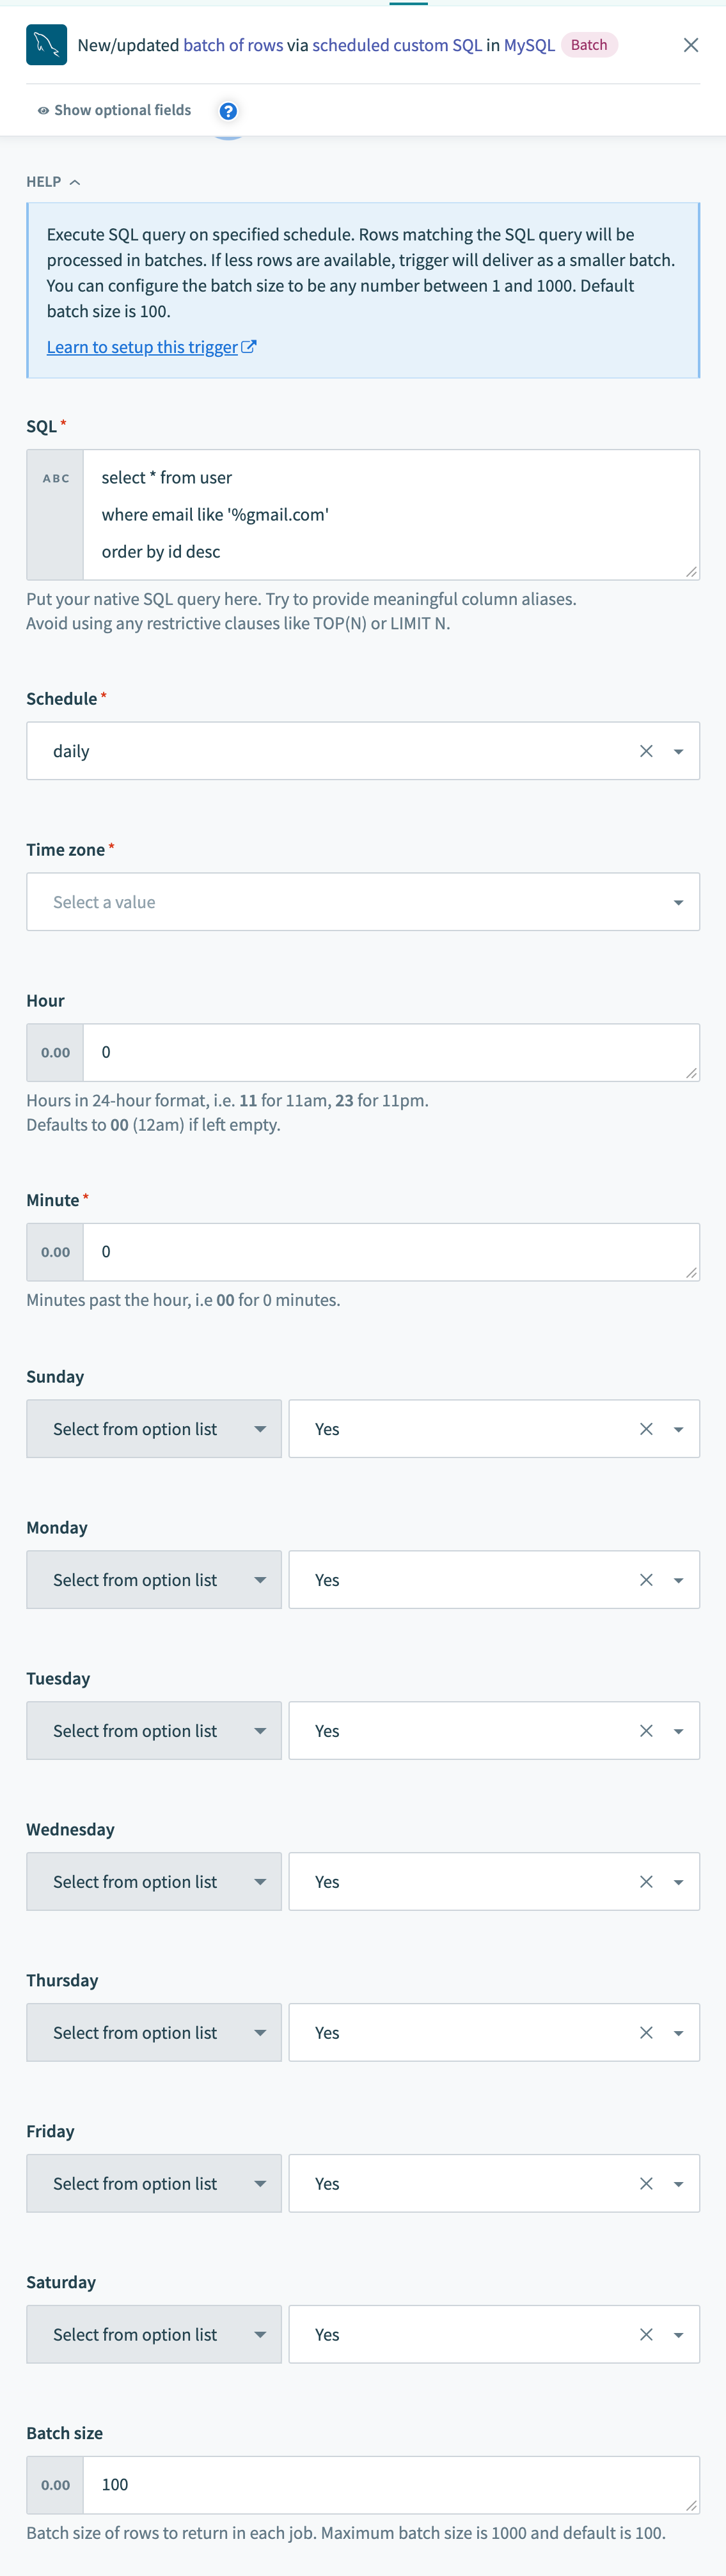Focus the Hour input field

pyautogui.click(x=390, y=1052)
